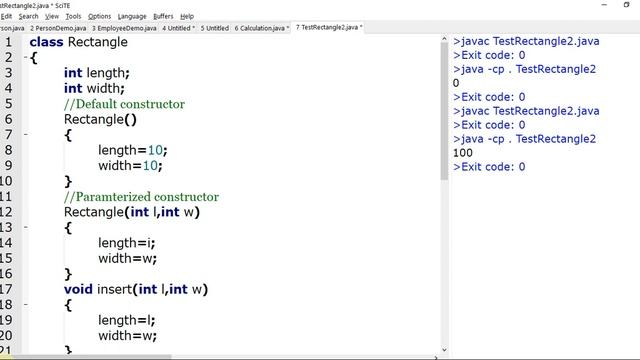Click the code 'int length;'
The image size is (640, 360).
point(97,73)
